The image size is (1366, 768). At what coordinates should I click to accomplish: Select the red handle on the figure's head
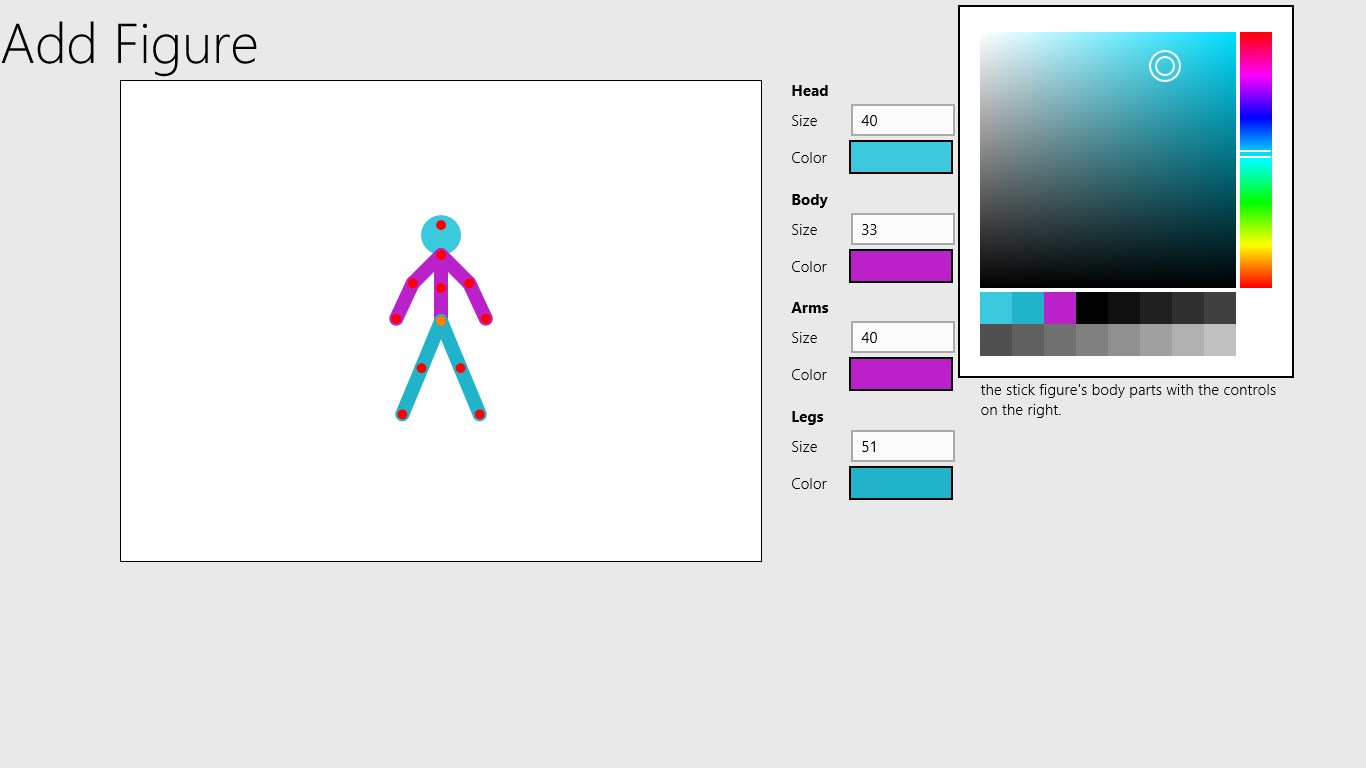(441, 225)
